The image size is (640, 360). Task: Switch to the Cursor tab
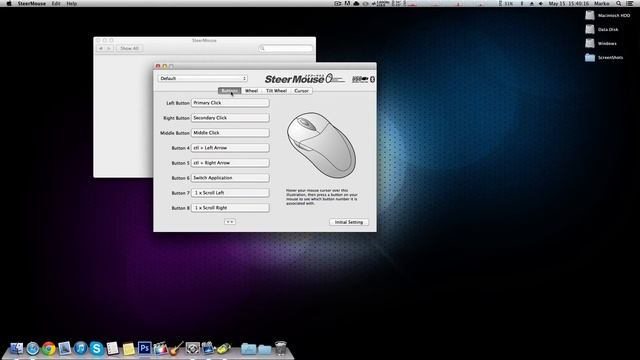(x=302, y=91)
